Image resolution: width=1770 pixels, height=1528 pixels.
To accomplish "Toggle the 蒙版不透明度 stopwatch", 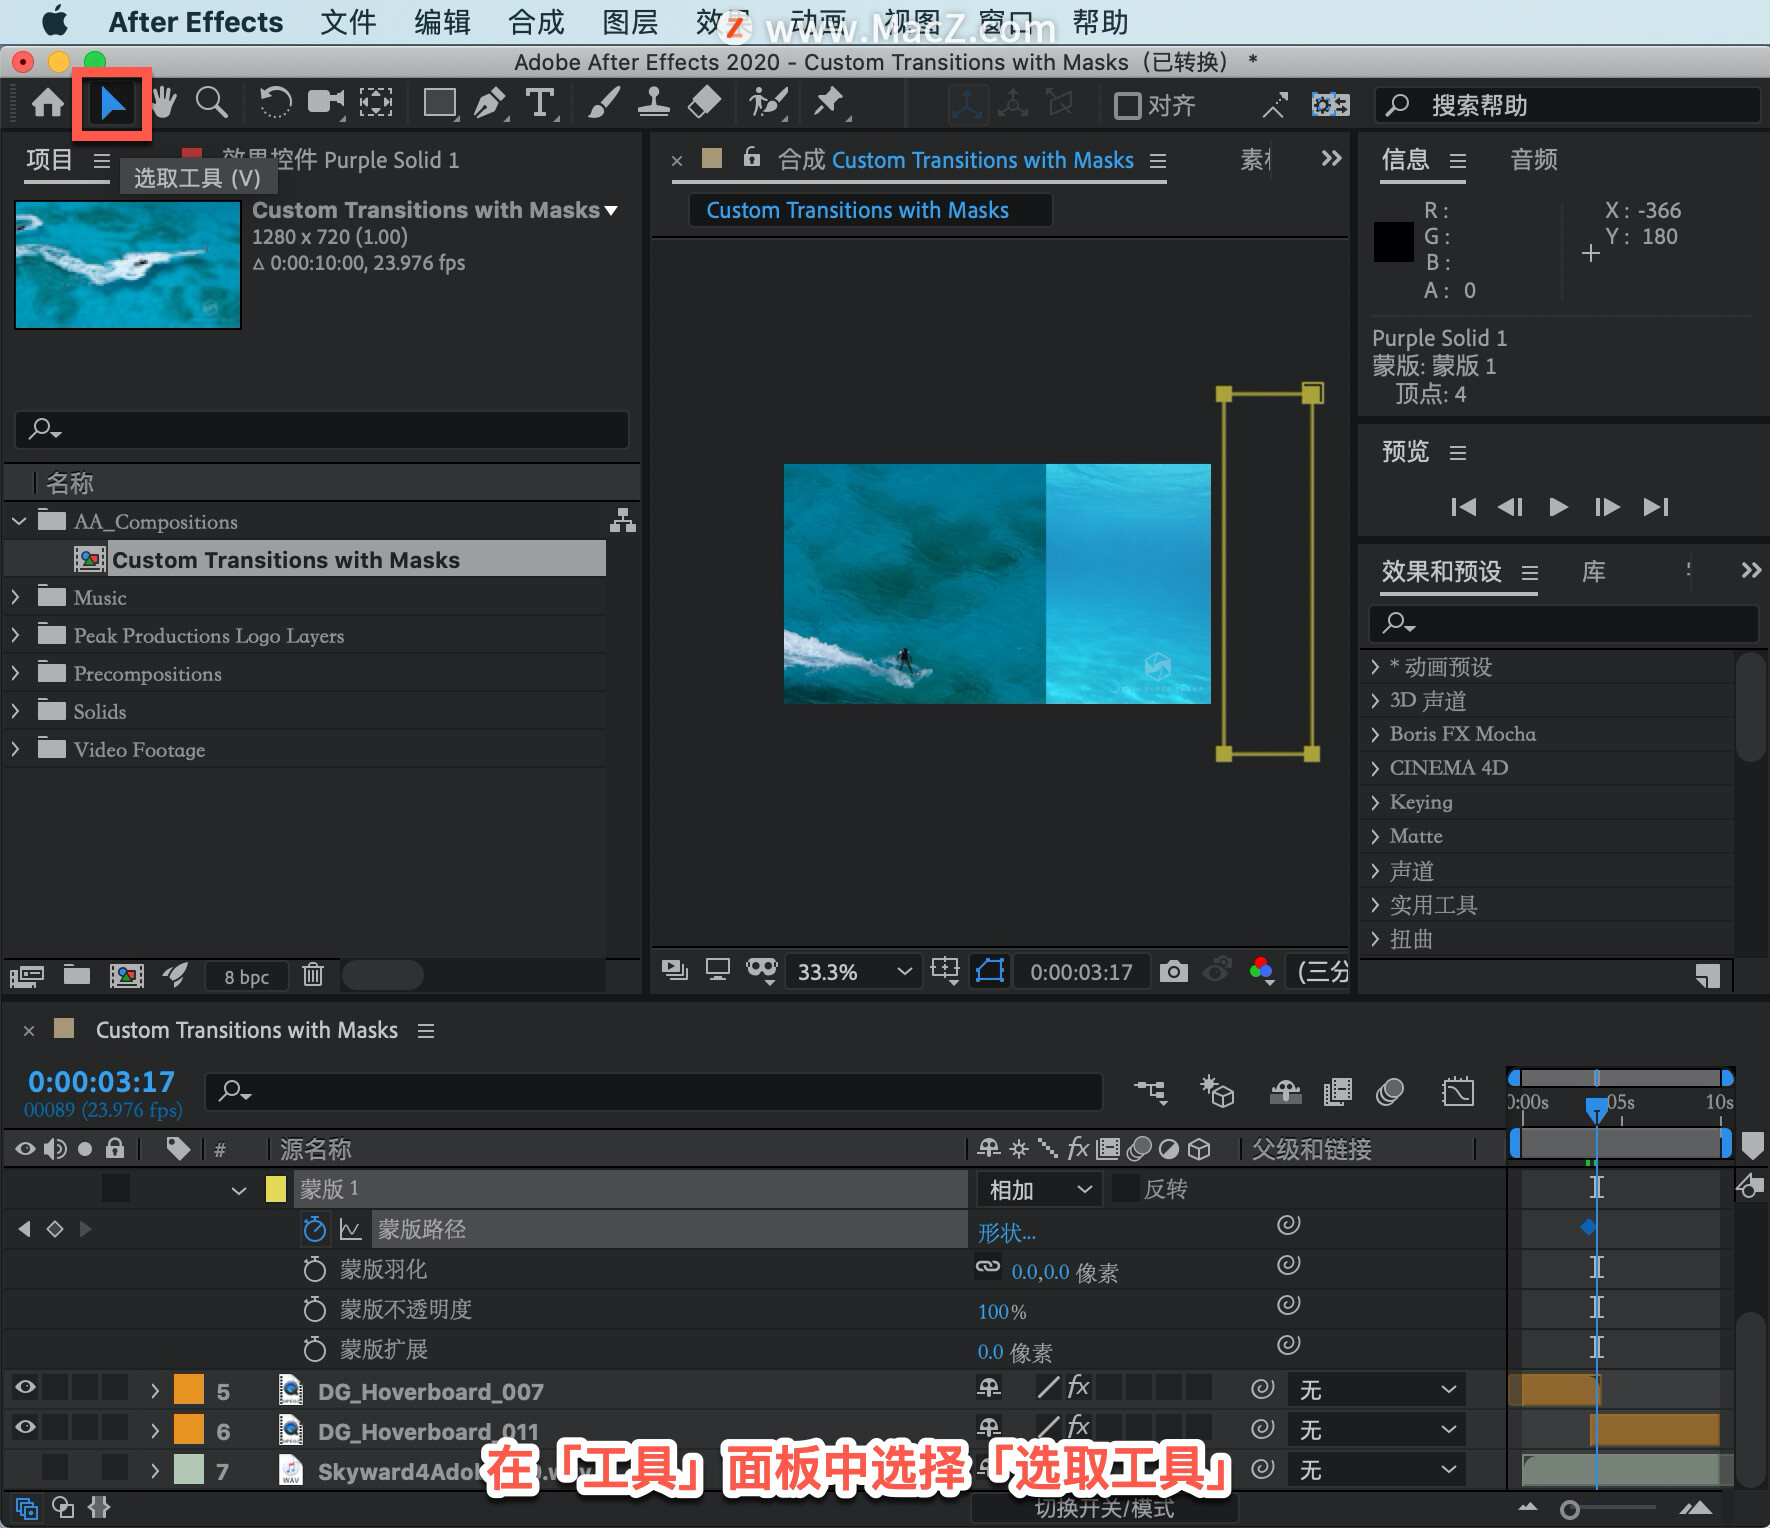I will coord(314,1309).
